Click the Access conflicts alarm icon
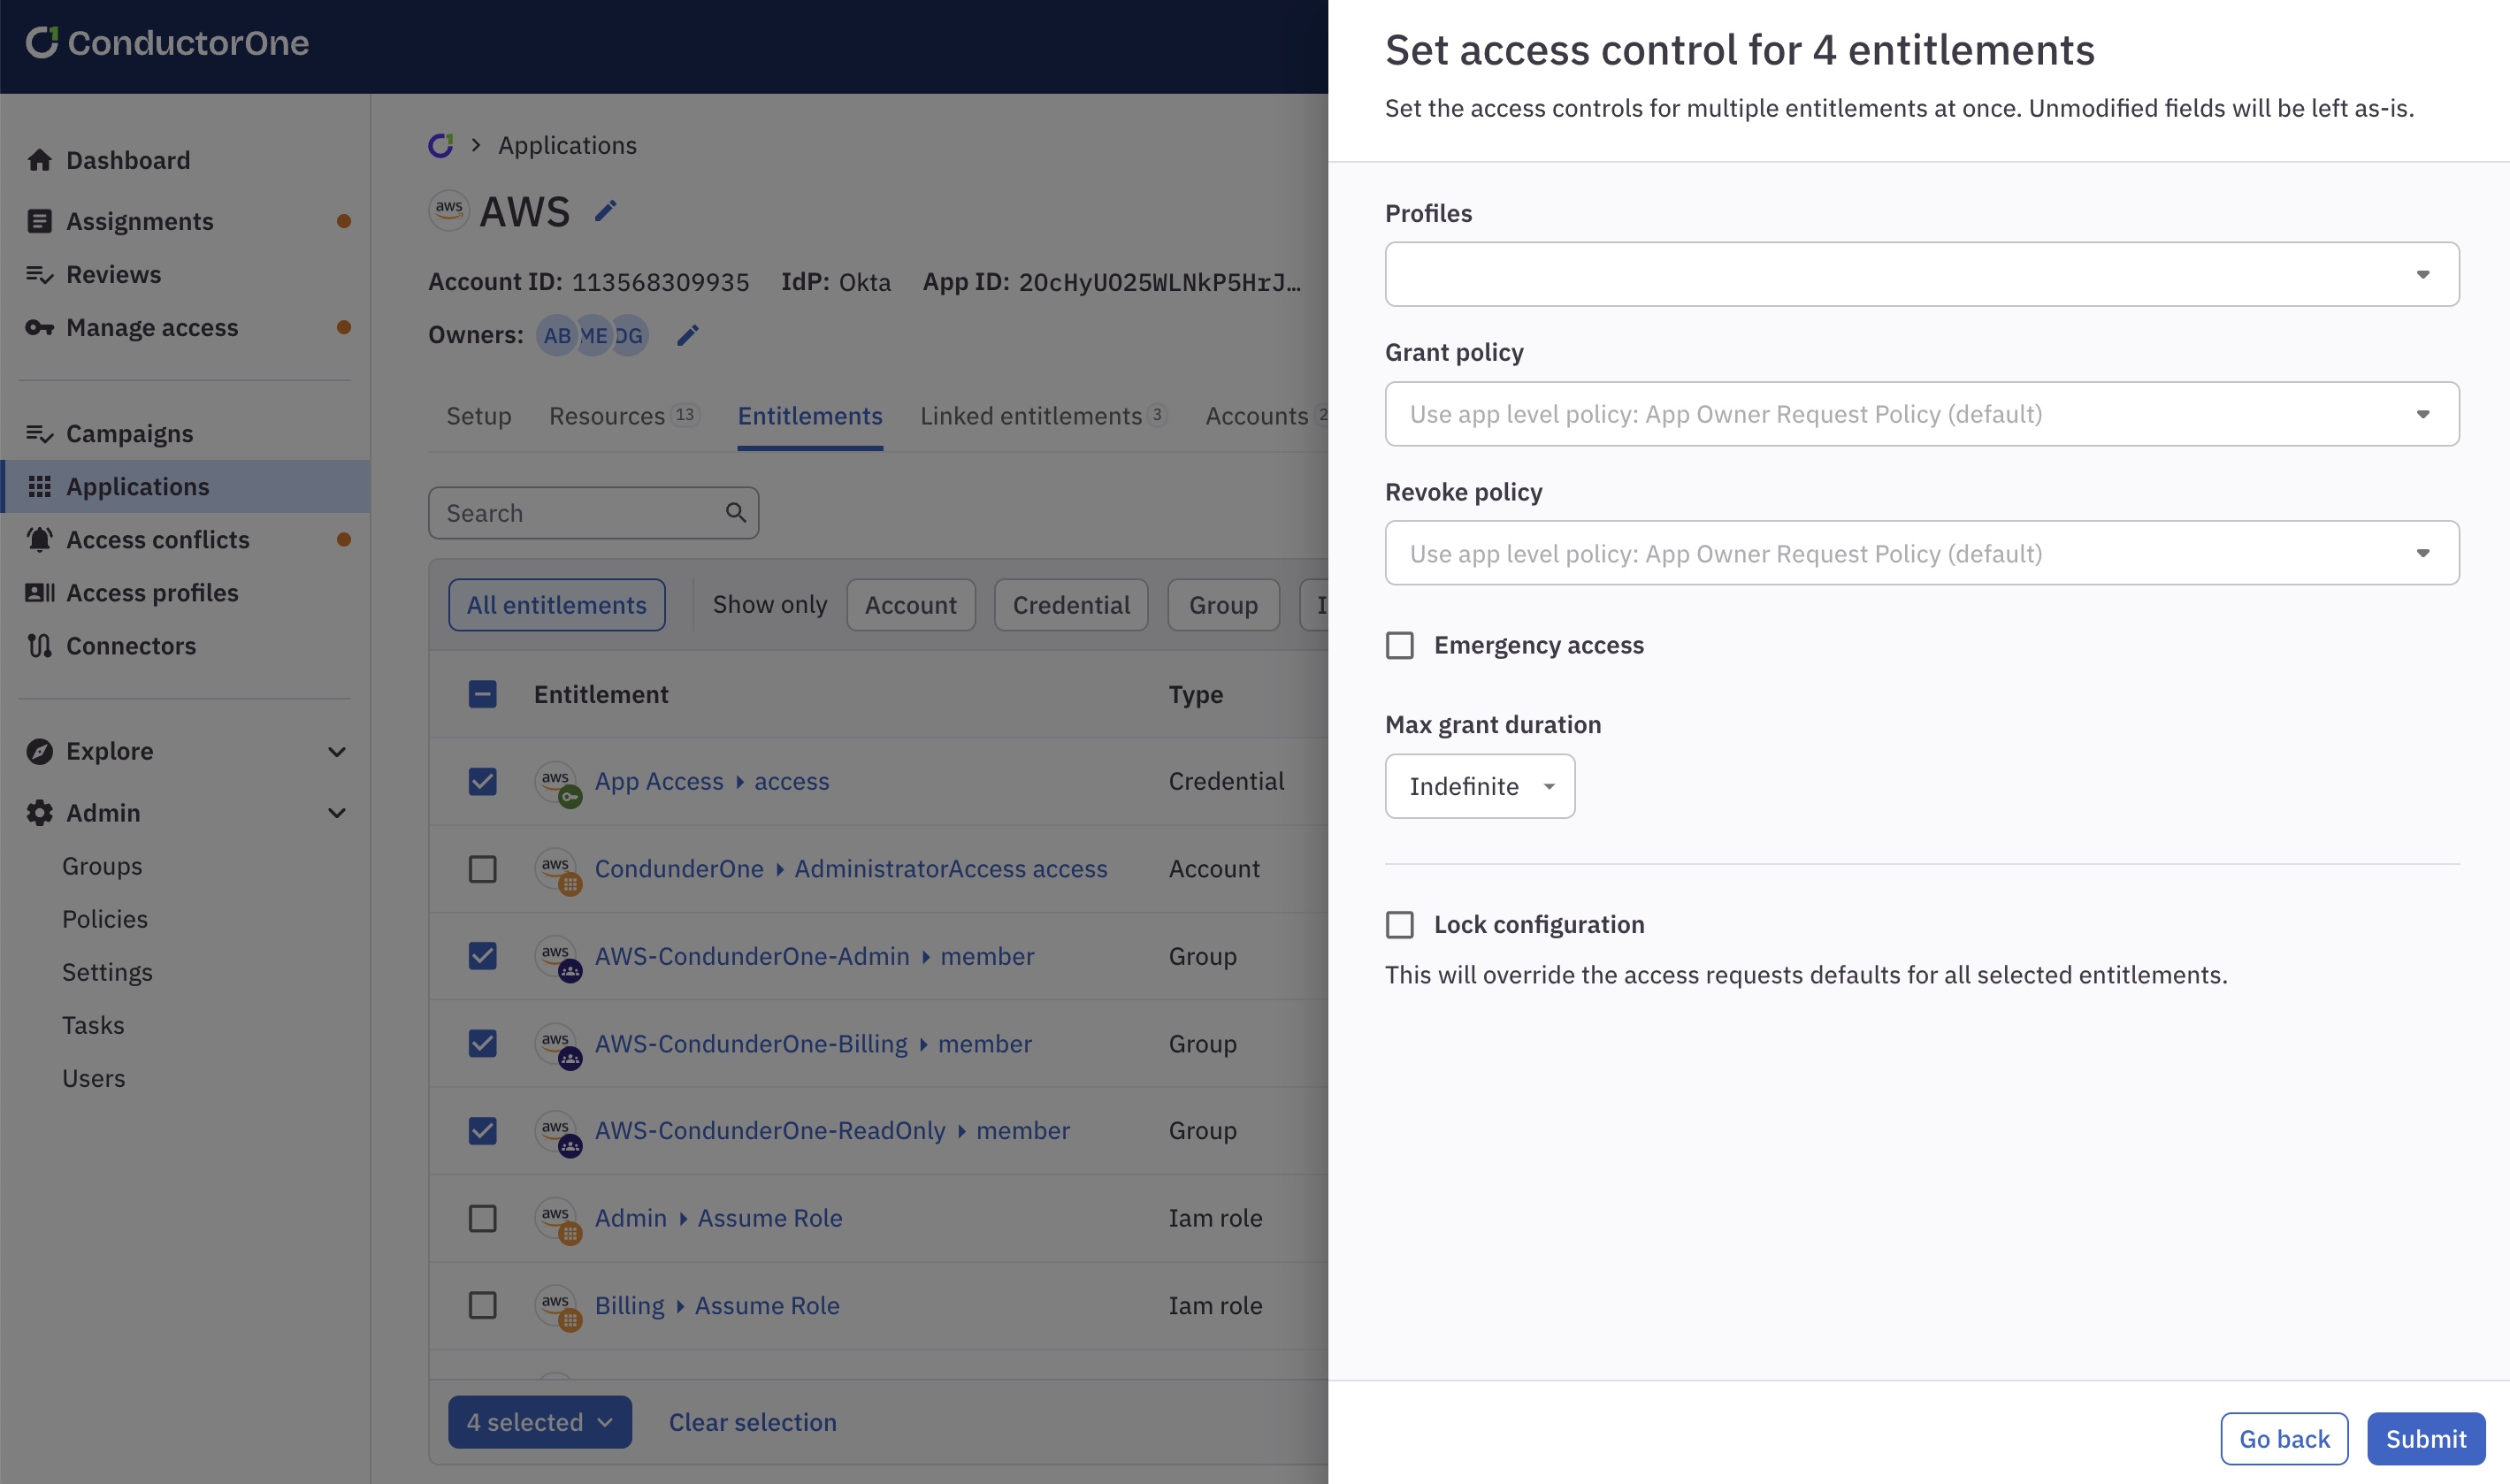This screenshot has height=1484, width=2510. click(39, 540)
